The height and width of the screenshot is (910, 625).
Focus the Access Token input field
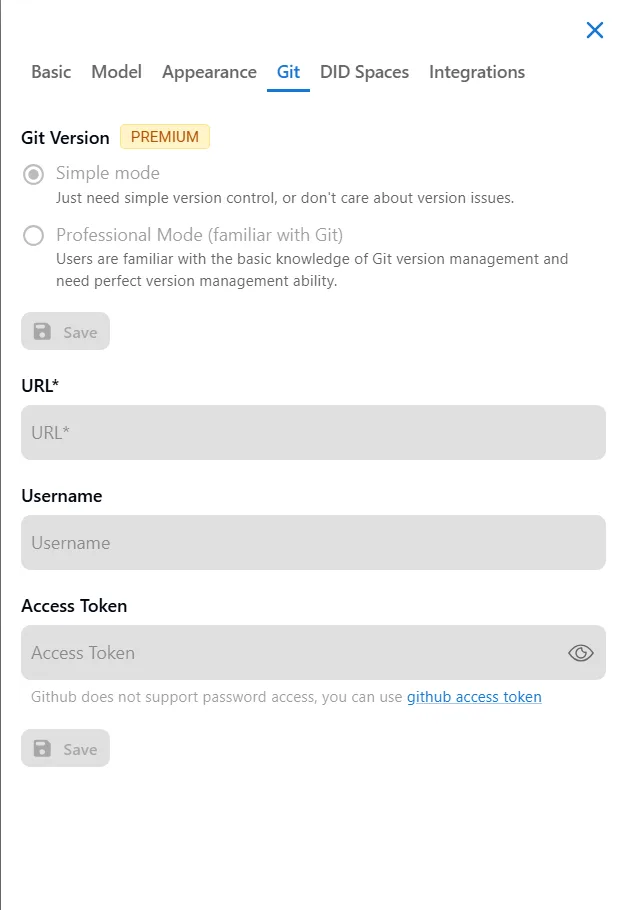pyautogui.click(x=293, y=653)
